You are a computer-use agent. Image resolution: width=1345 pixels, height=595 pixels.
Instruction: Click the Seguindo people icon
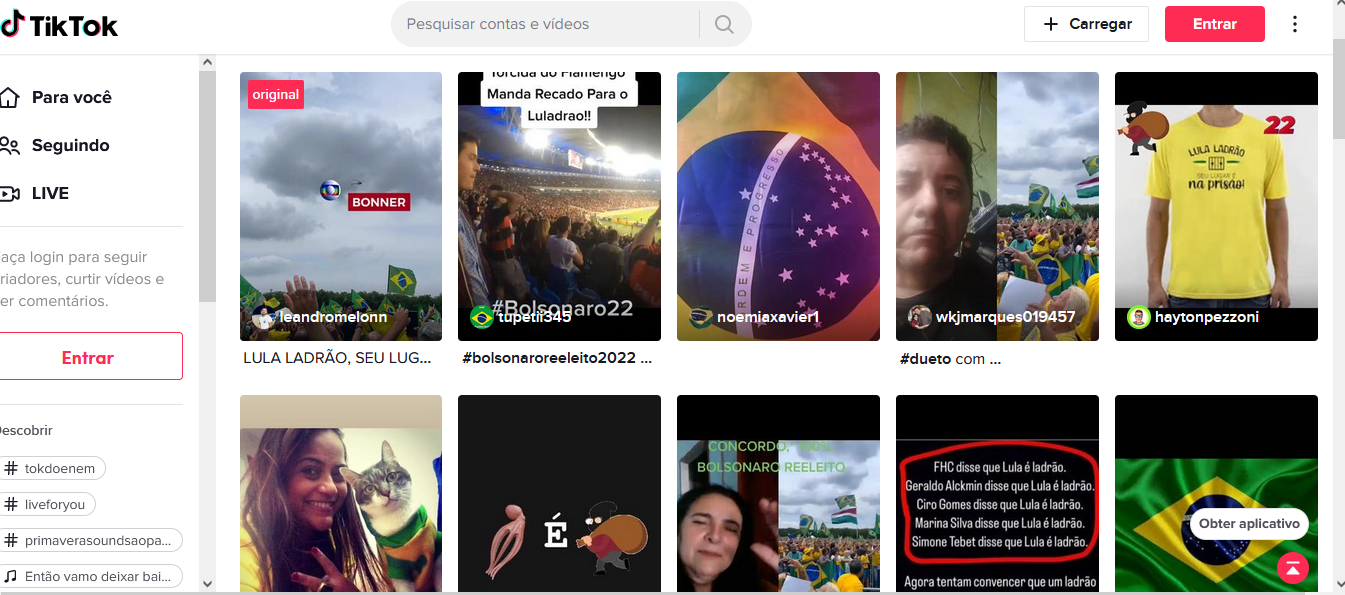(10, 145)
